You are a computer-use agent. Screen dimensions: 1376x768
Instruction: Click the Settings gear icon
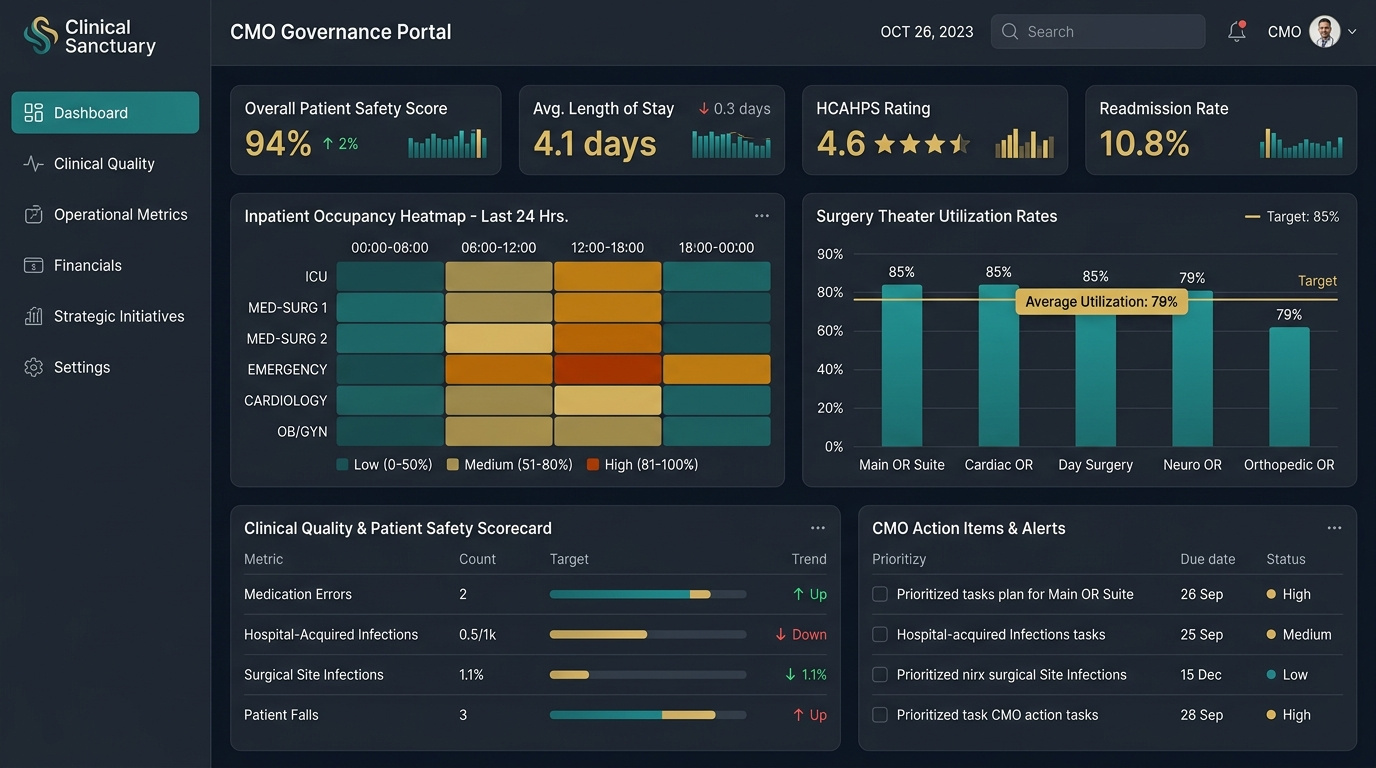(34, 367)
